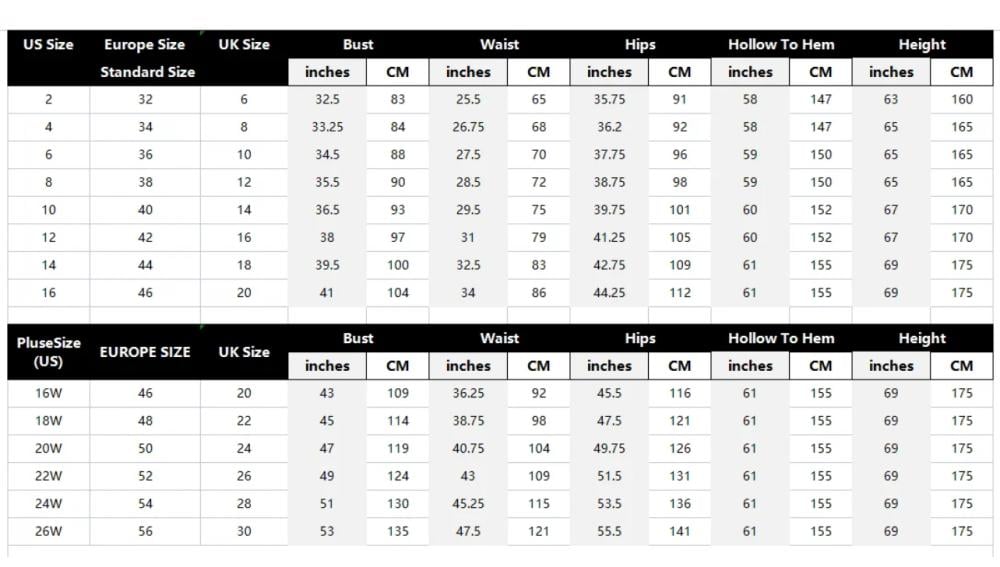The height and width of the screenshot is (567, 1000).
Task: Click the top table 'Bust' header
Action: point(358,45)
